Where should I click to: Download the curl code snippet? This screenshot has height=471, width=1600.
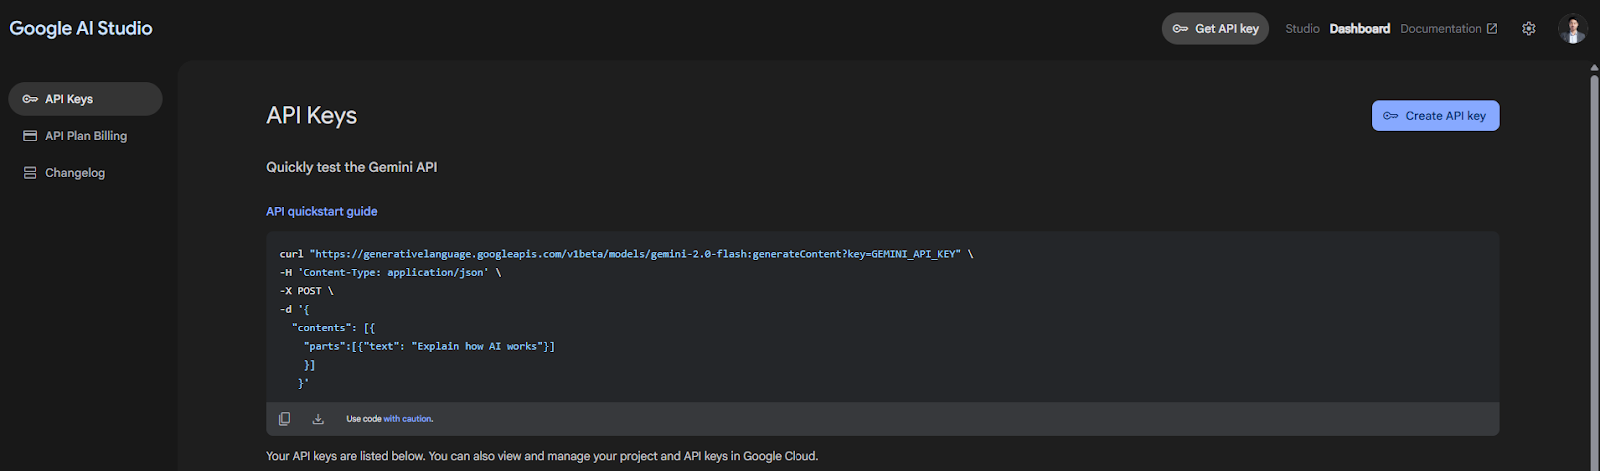point(318,419)
